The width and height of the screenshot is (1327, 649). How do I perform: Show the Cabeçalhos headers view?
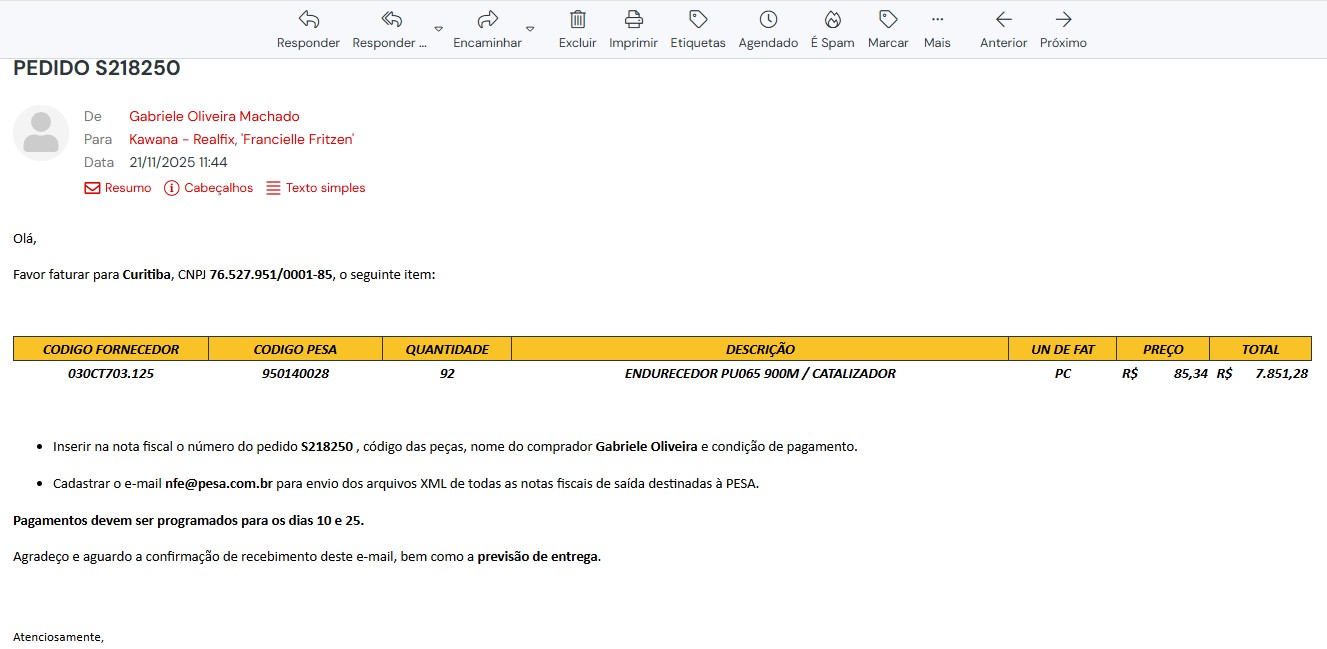208,188
